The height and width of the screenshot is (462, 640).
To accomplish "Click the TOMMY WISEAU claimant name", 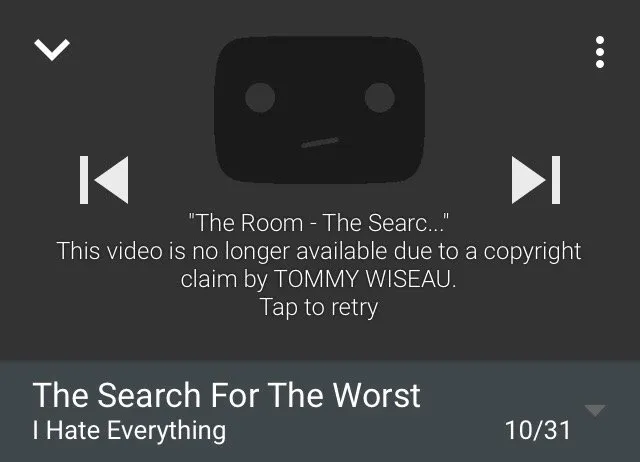I will tap(365, 279).
